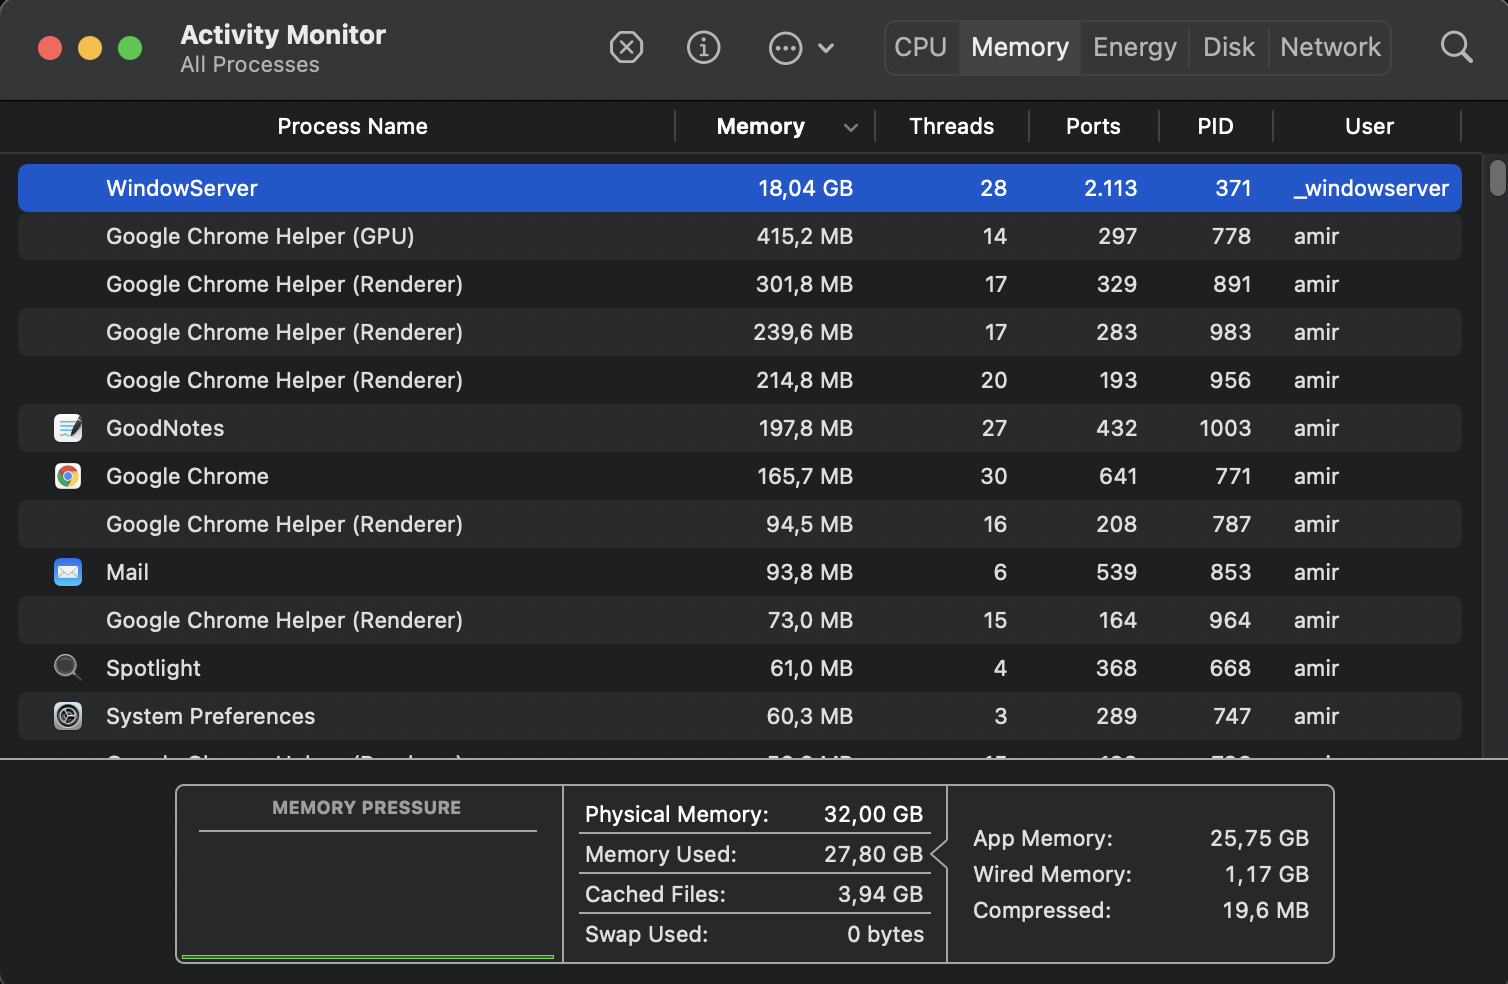Image resolution: width=1508 pixels, height=984 pixels.
Task: Show the Network tab
Action: [x=1330, y=47]
